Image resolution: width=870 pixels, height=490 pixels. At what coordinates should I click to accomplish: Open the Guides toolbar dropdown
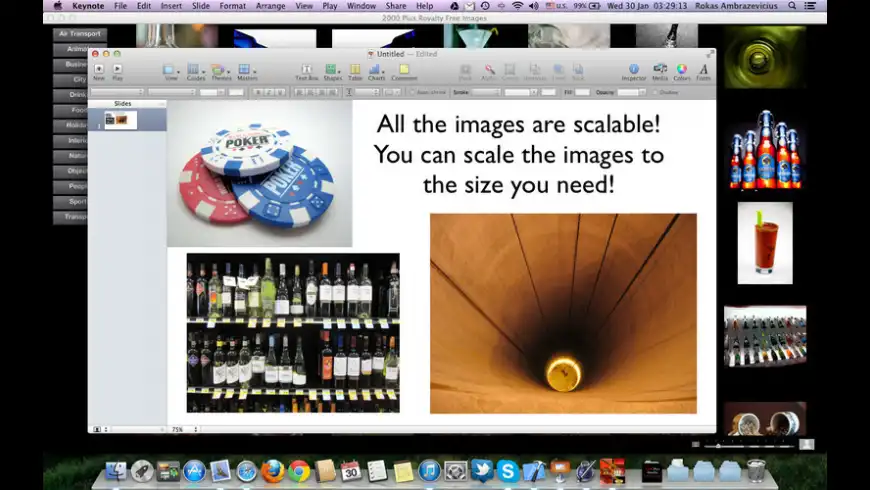click(x=195, y=72)
